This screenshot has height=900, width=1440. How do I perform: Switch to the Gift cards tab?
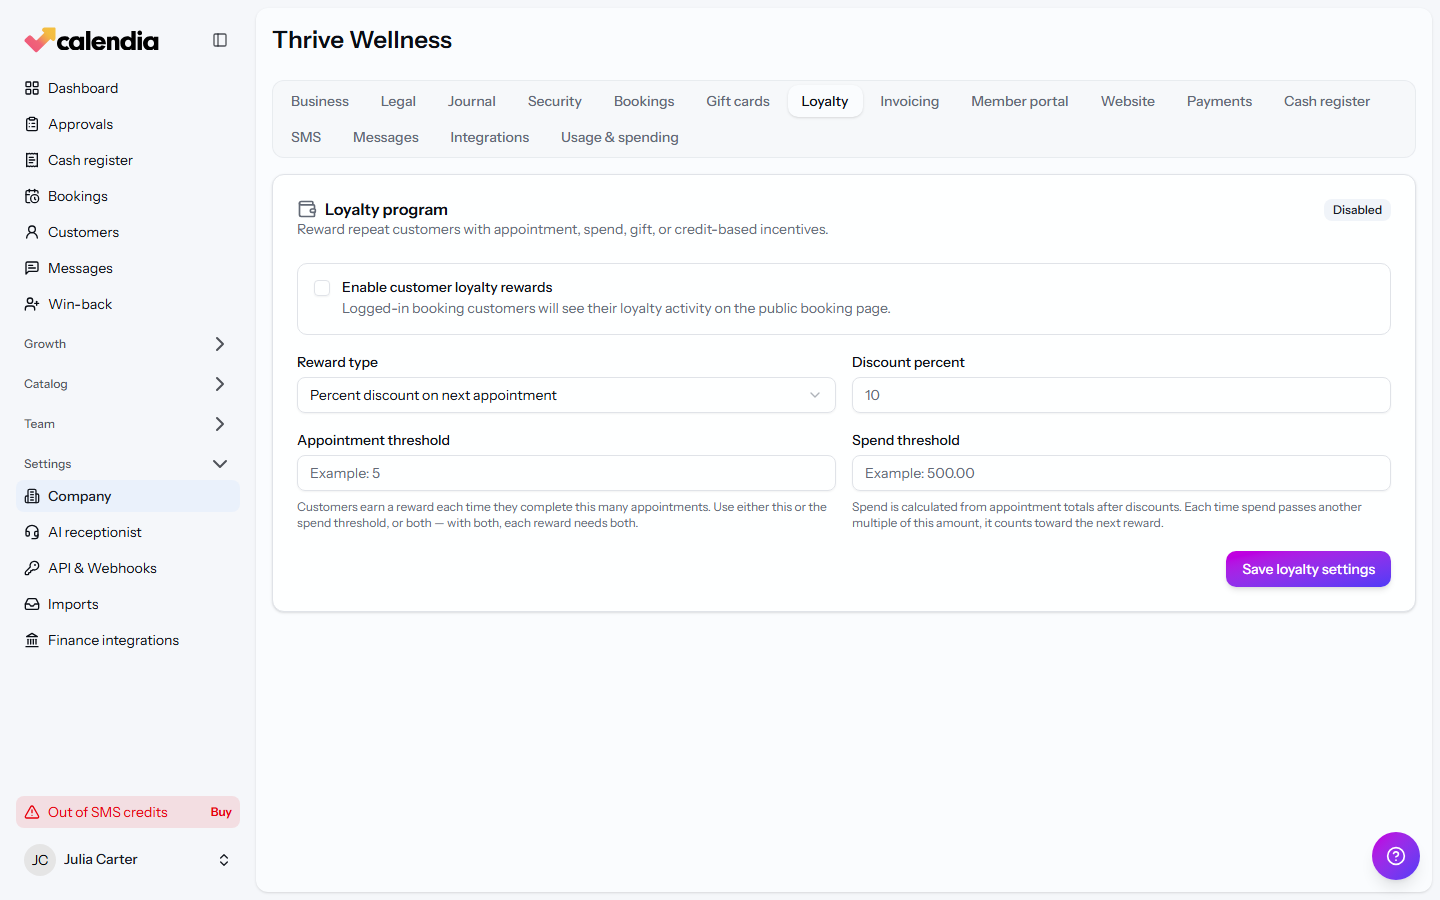[738, 101]
